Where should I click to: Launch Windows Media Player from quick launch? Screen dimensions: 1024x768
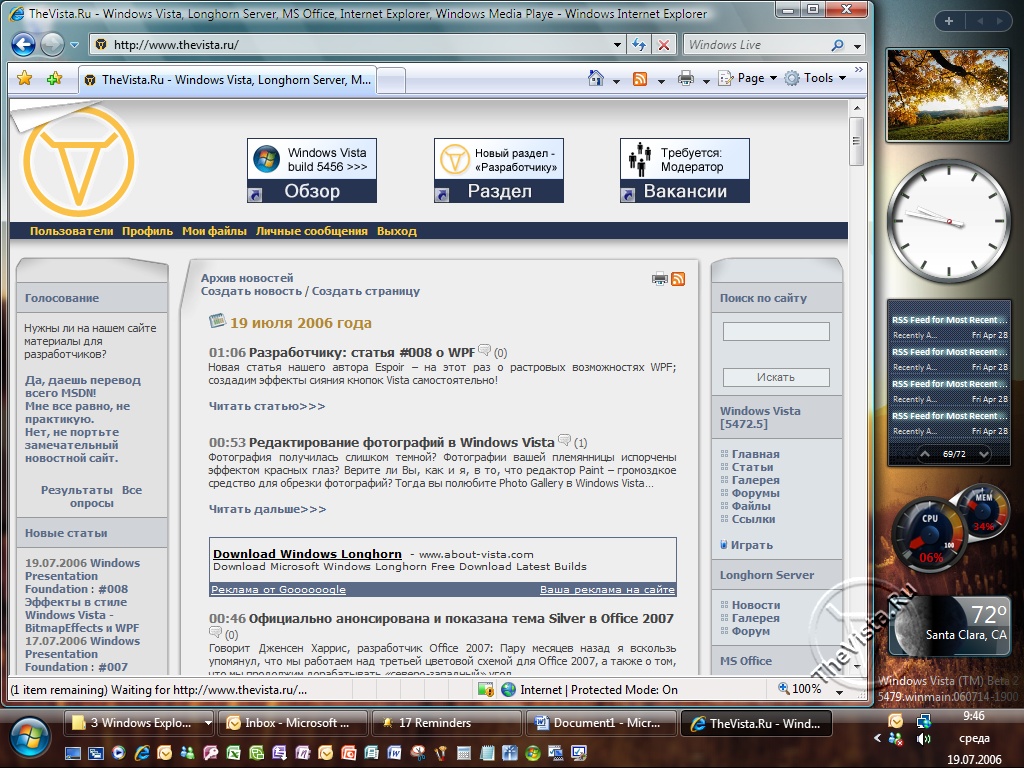119,753
